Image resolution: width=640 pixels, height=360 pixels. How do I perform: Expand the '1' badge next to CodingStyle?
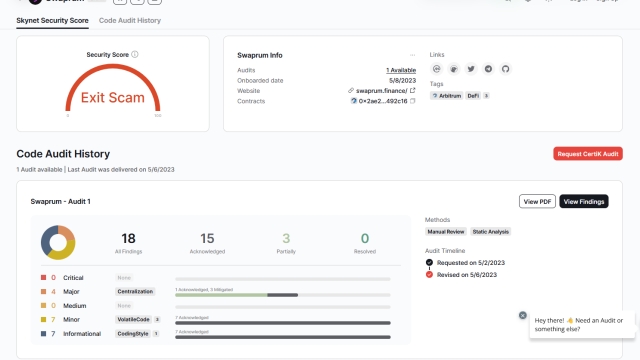point(156,334)
